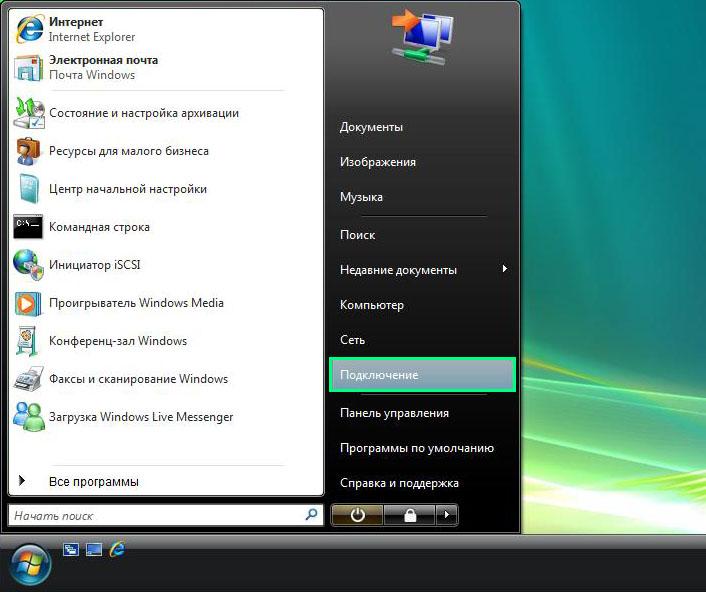The image size is (706, 592).
Task: Click the Начать поиск search field
Action: 155,515
